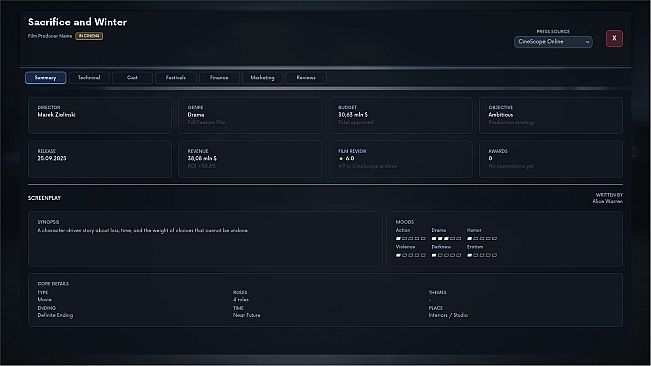Viewport: 651px width, 366px height.
Task: Switch to the Technical tab
Action: pos(89,78)
